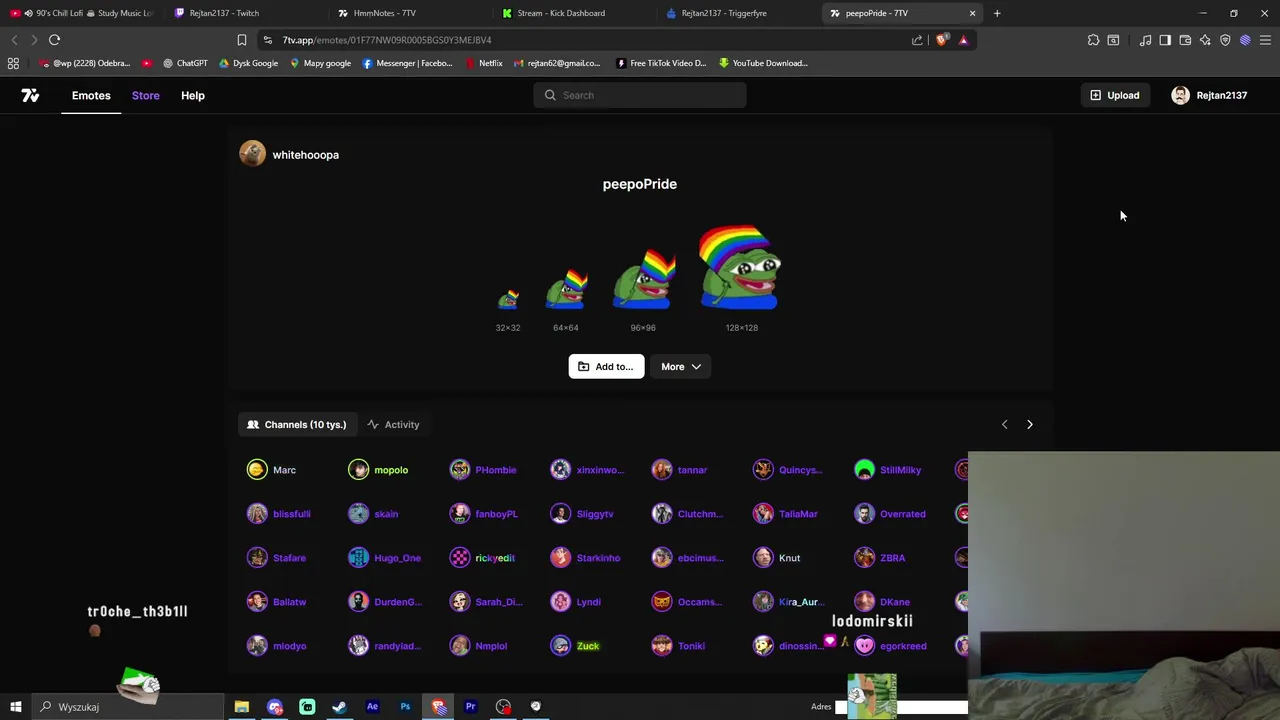The width and height of the screenshot is (1280, 720).
Task: Open channel Overrated
Action: click(890, 514)
